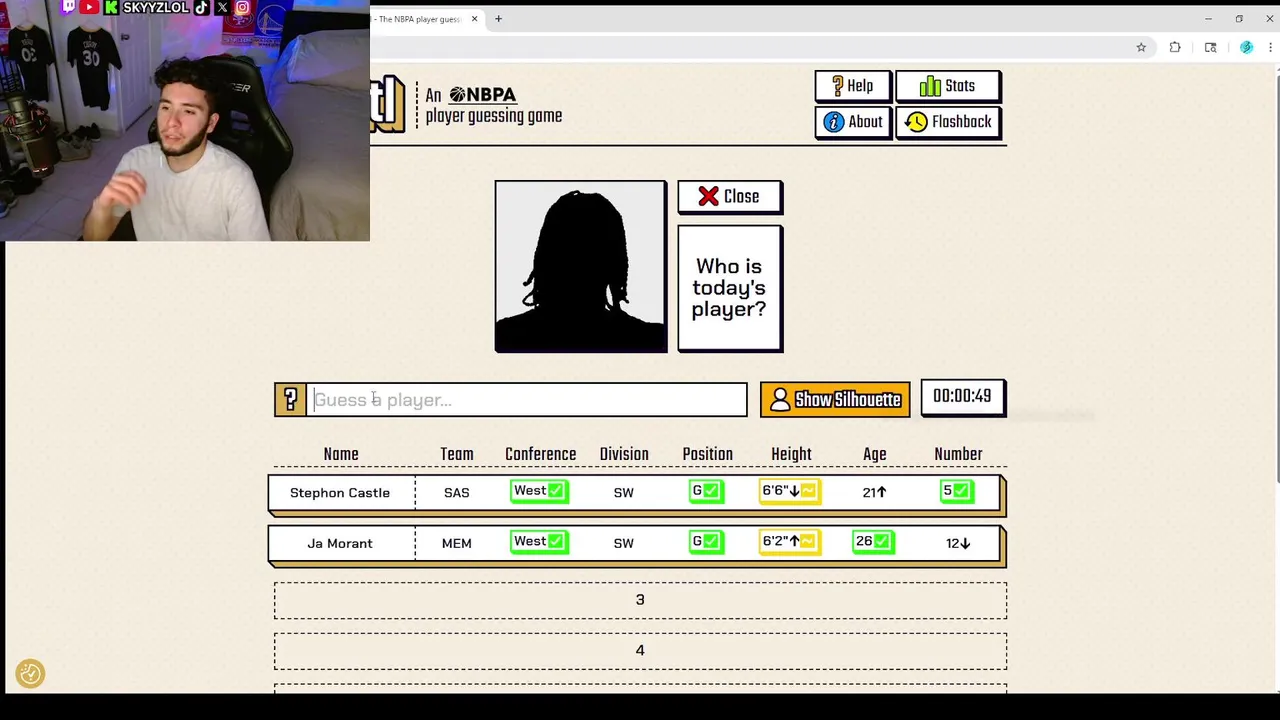The image size is (1280, 720).
Task: Select the NBPA player guessing game tab
Action: click(x=420, y=19)
